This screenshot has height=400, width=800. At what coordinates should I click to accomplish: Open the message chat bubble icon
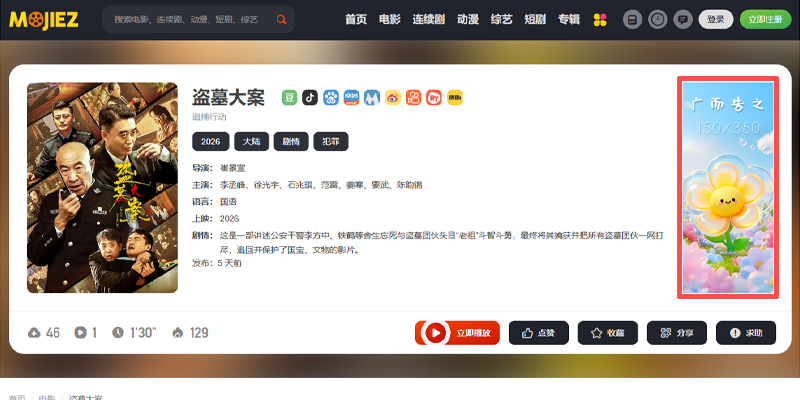pyautogui.click(x=682, y=19)
